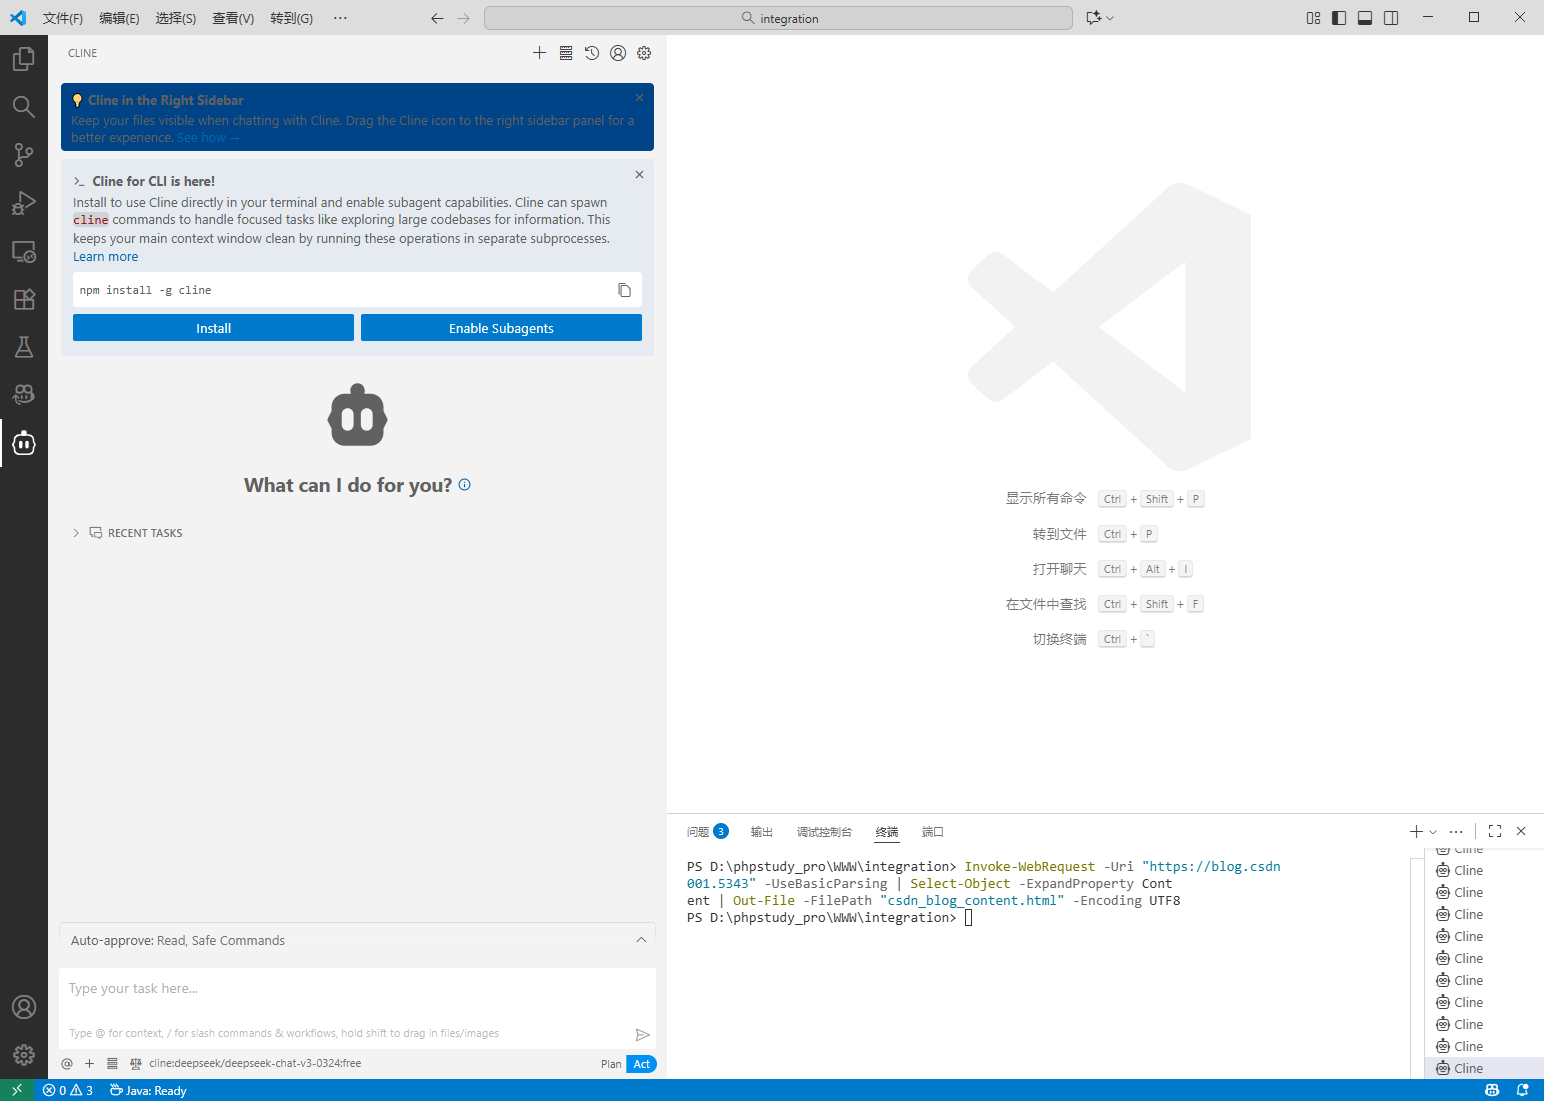Viewport: 1544px width, 1101px height.
Task: Open the 选择(S) menu
Action: pos(176,18)
